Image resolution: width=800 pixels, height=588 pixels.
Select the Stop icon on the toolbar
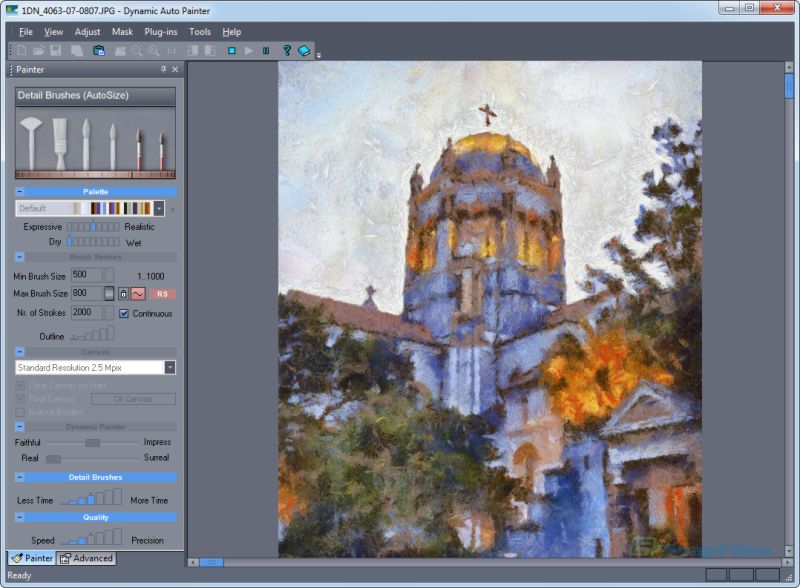(232, 48)
